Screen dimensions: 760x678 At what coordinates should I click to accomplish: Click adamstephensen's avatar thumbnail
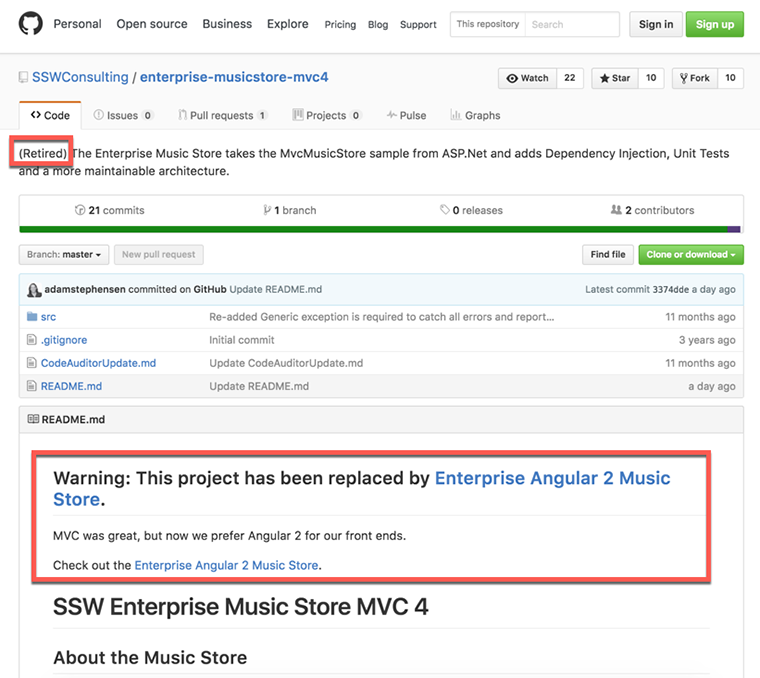click(x=34, y=290)
